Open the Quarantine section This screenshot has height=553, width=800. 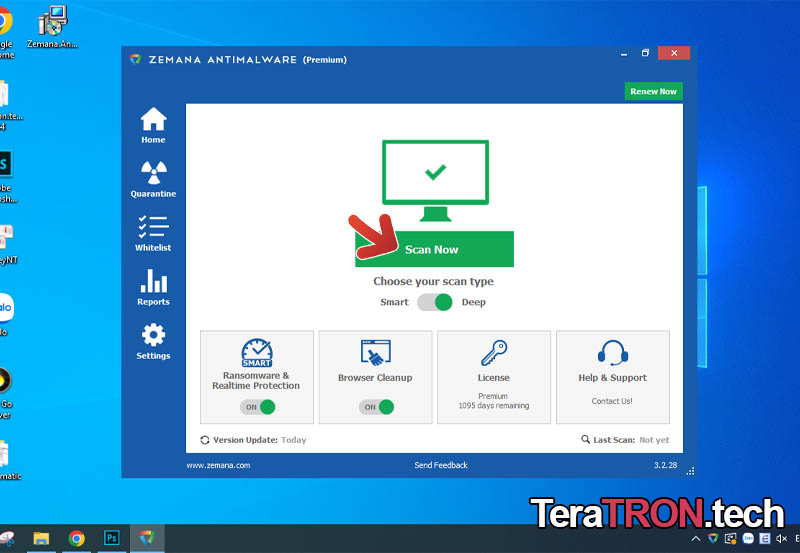pyautogui.click(x=153, y=179)
